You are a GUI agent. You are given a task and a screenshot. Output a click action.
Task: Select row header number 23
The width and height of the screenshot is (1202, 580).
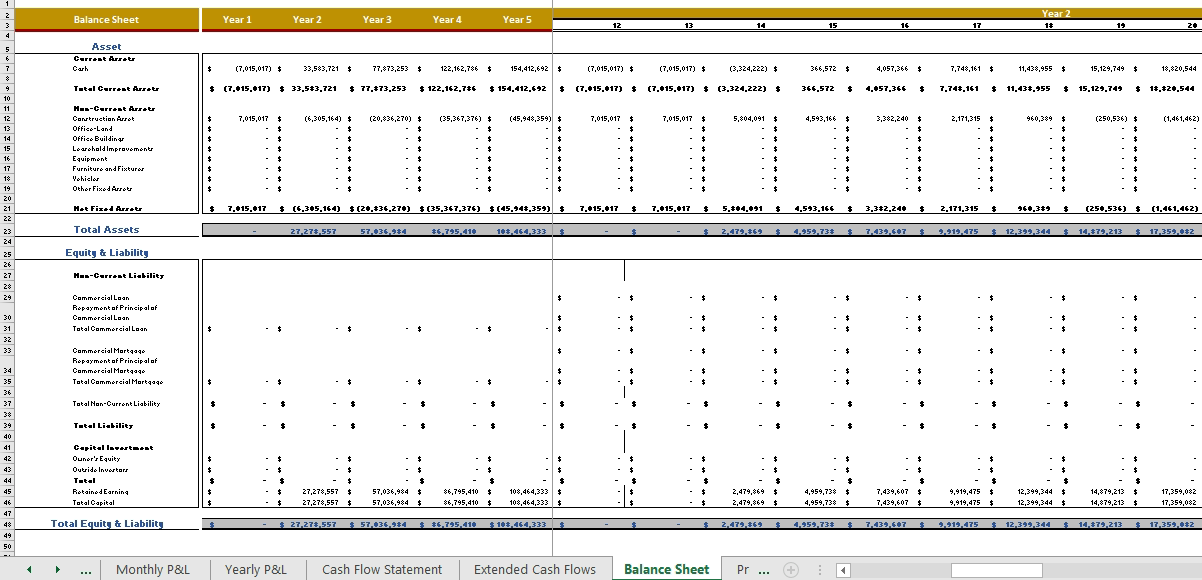(x=6, y=231)
